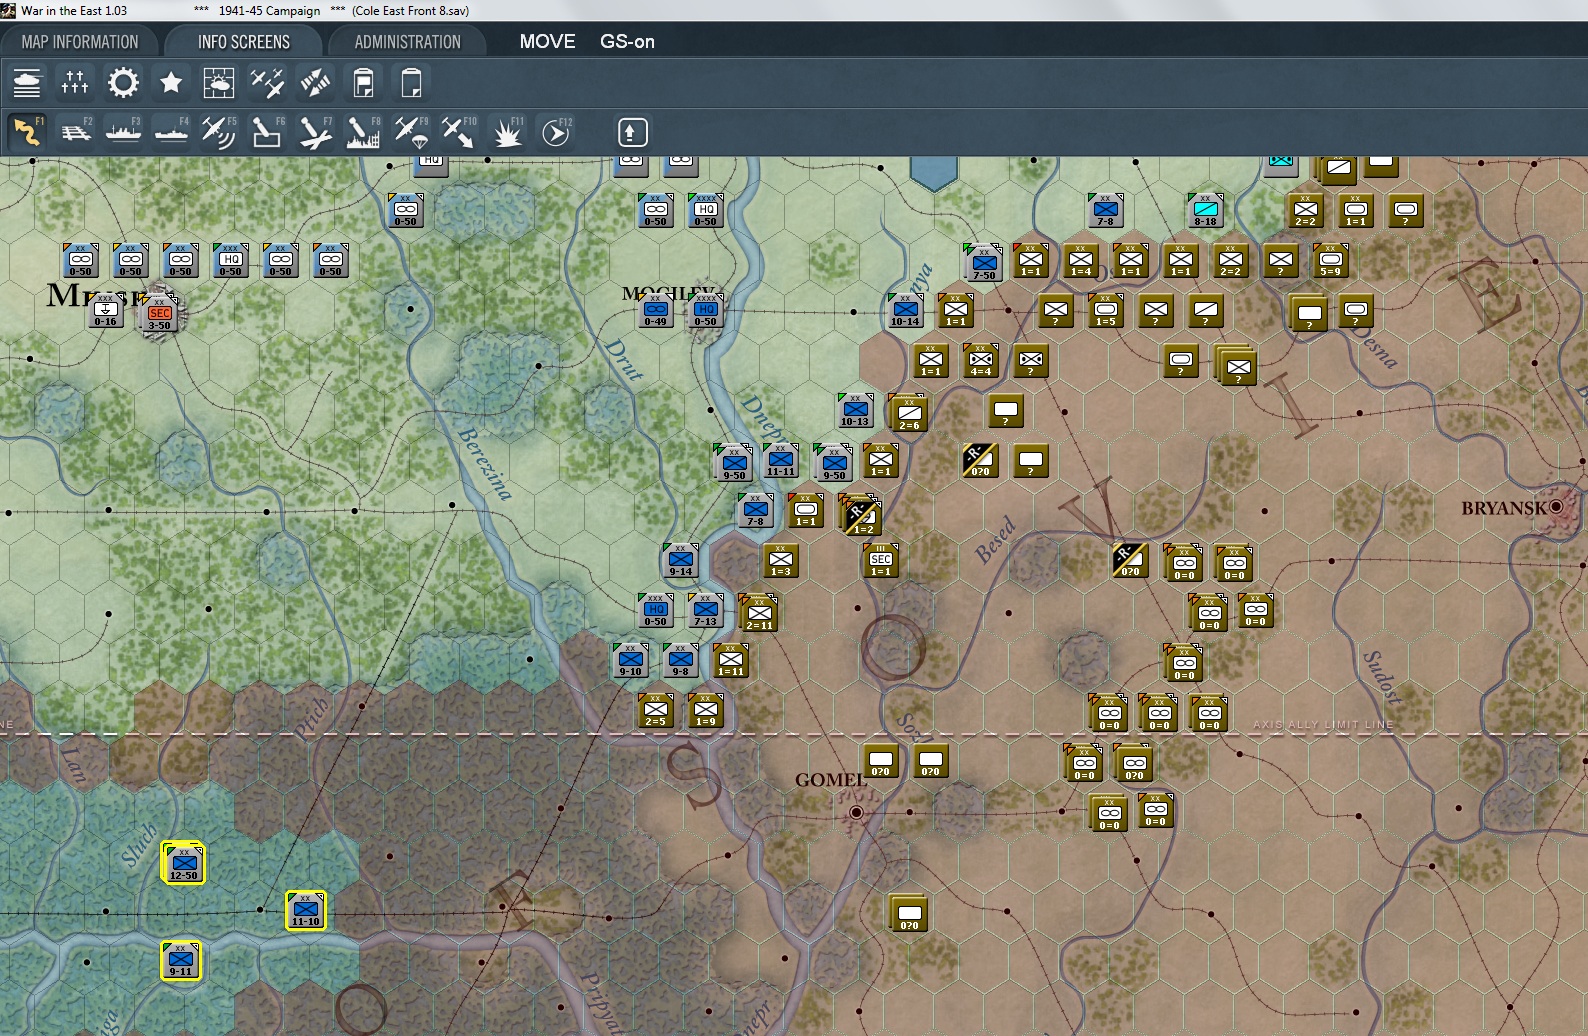
Task: Select the Soviet 2=5 unit
Action: pos(655,710)
